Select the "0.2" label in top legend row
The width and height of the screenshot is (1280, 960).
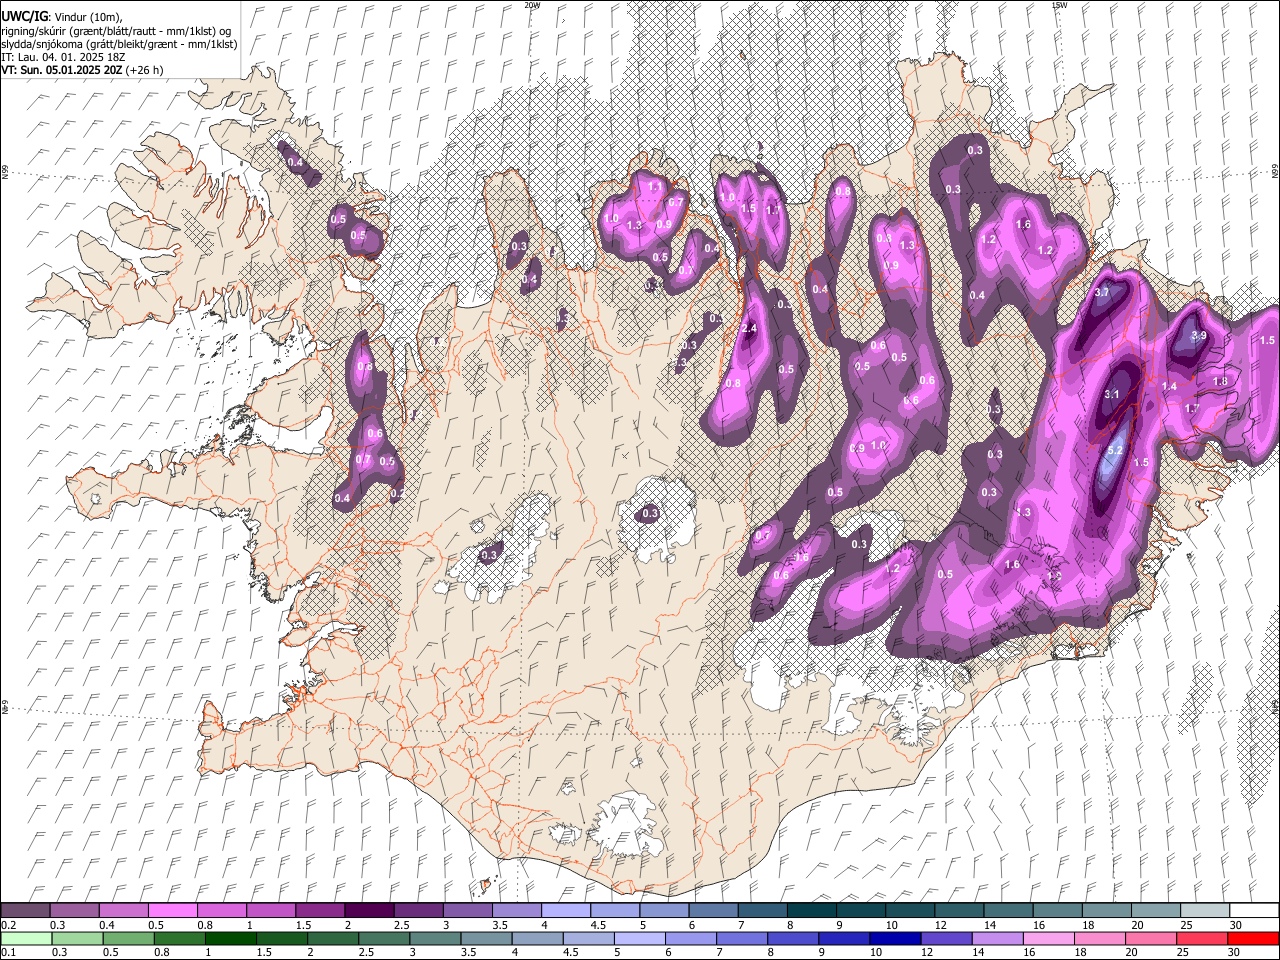(9, 925)
